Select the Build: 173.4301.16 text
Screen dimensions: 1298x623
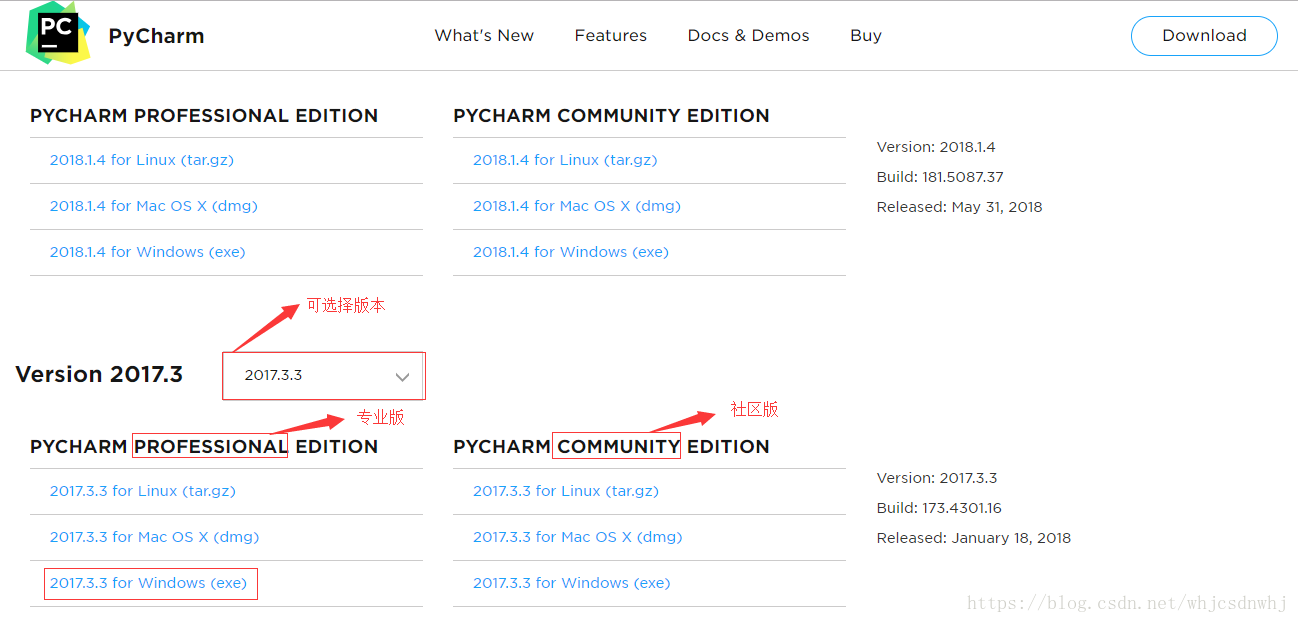coord(939,508)
